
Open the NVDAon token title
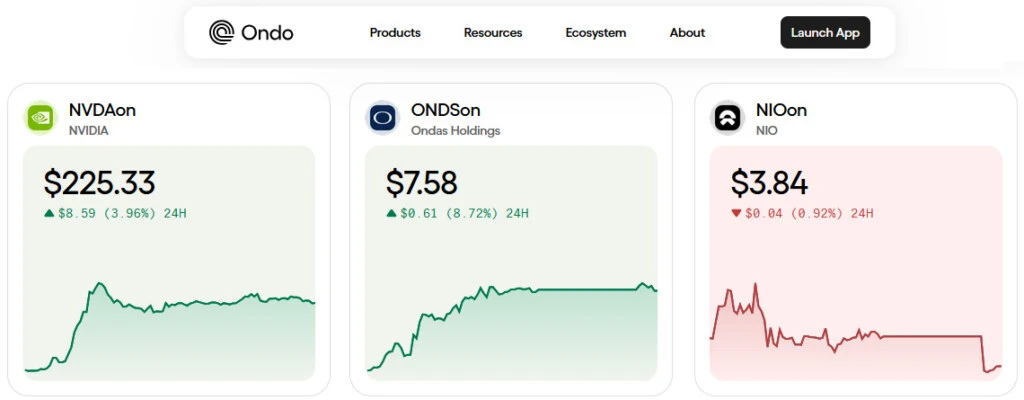tap(103, 110)
